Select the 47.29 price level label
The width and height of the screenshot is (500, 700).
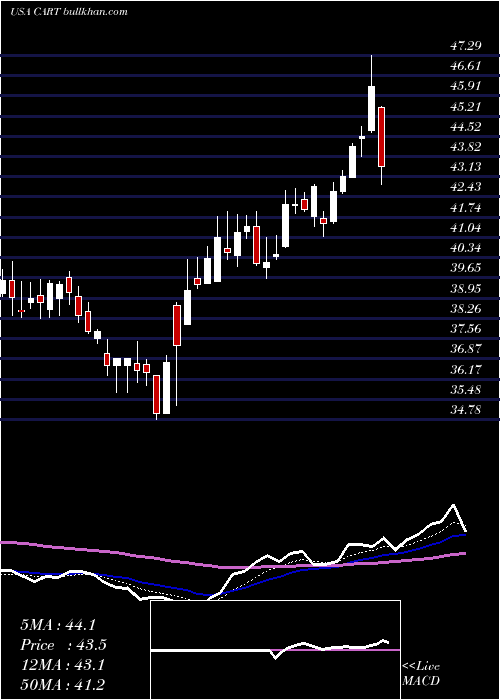[x=466, y=46]
